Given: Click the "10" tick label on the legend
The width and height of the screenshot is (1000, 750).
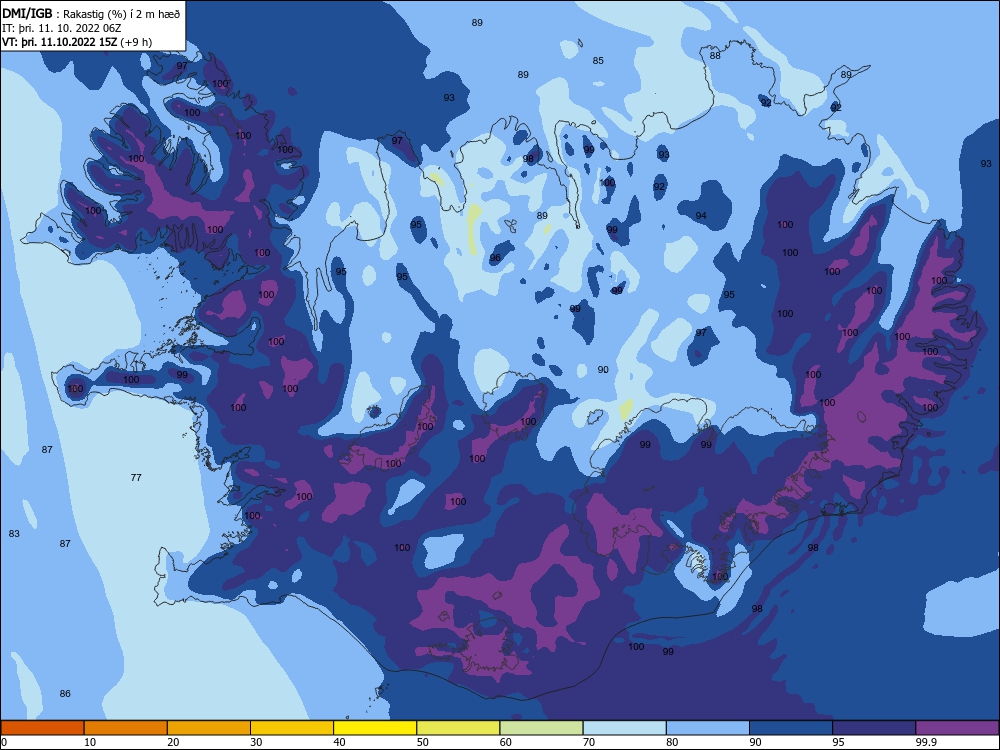Looking at the screenshot, I should tap(89, 742).
